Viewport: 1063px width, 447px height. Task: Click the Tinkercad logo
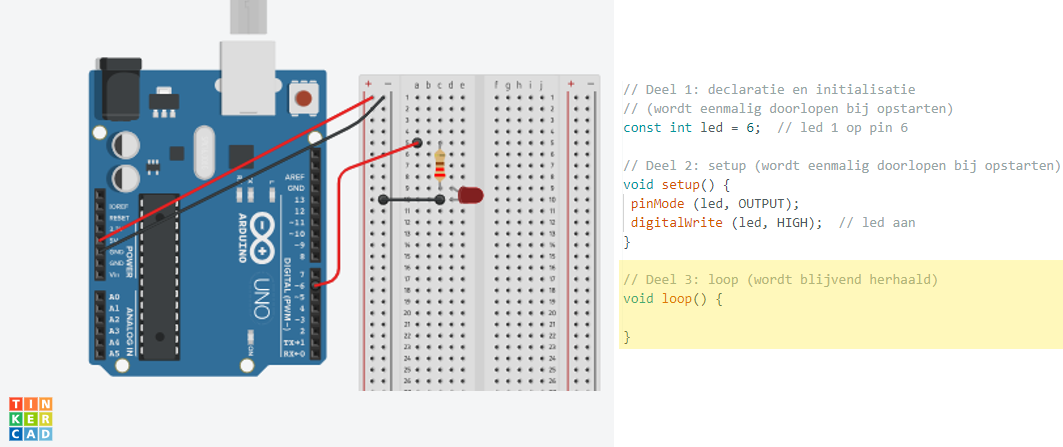tap(30, 418)
